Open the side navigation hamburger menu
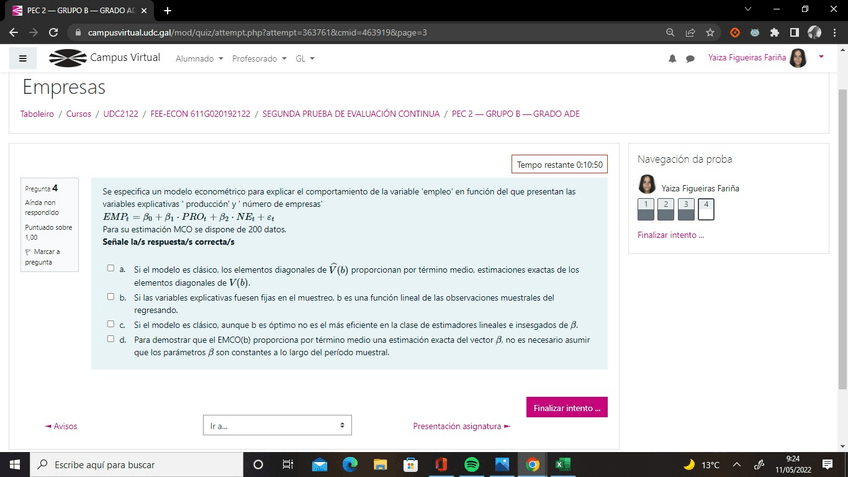 click(23, 58)
